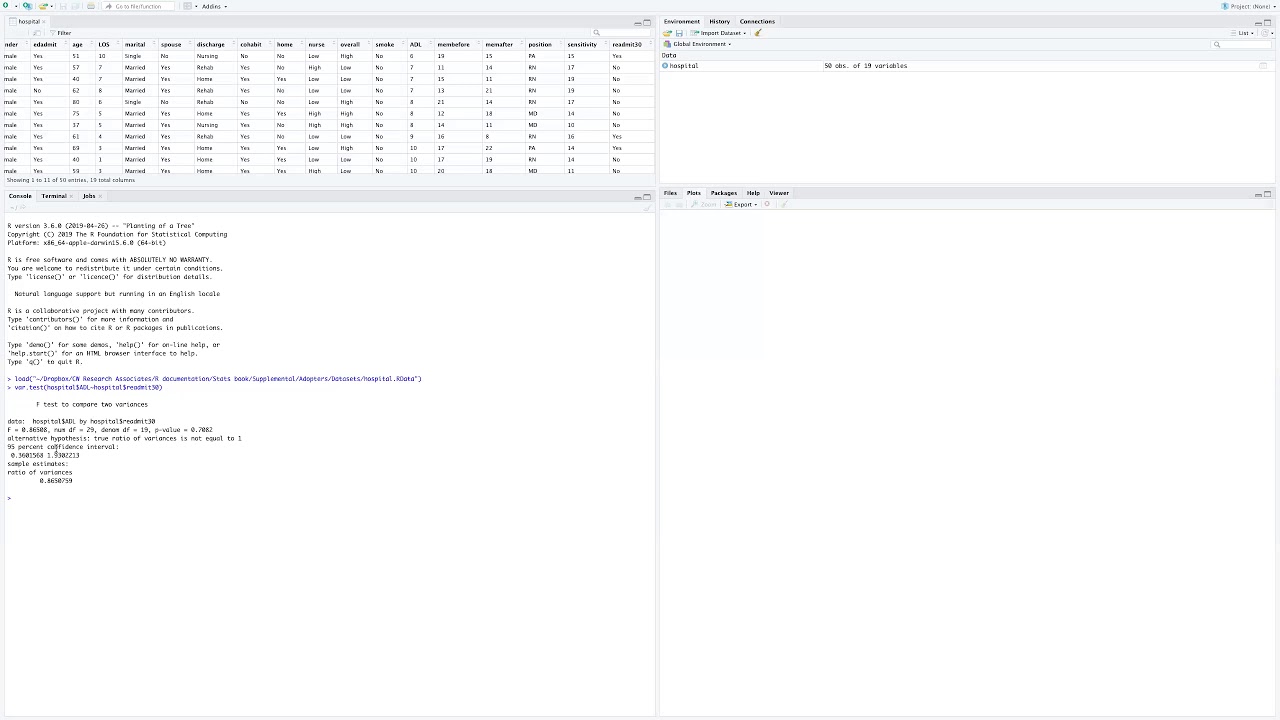Close the Jobs tab

click(x=99, y=196)
